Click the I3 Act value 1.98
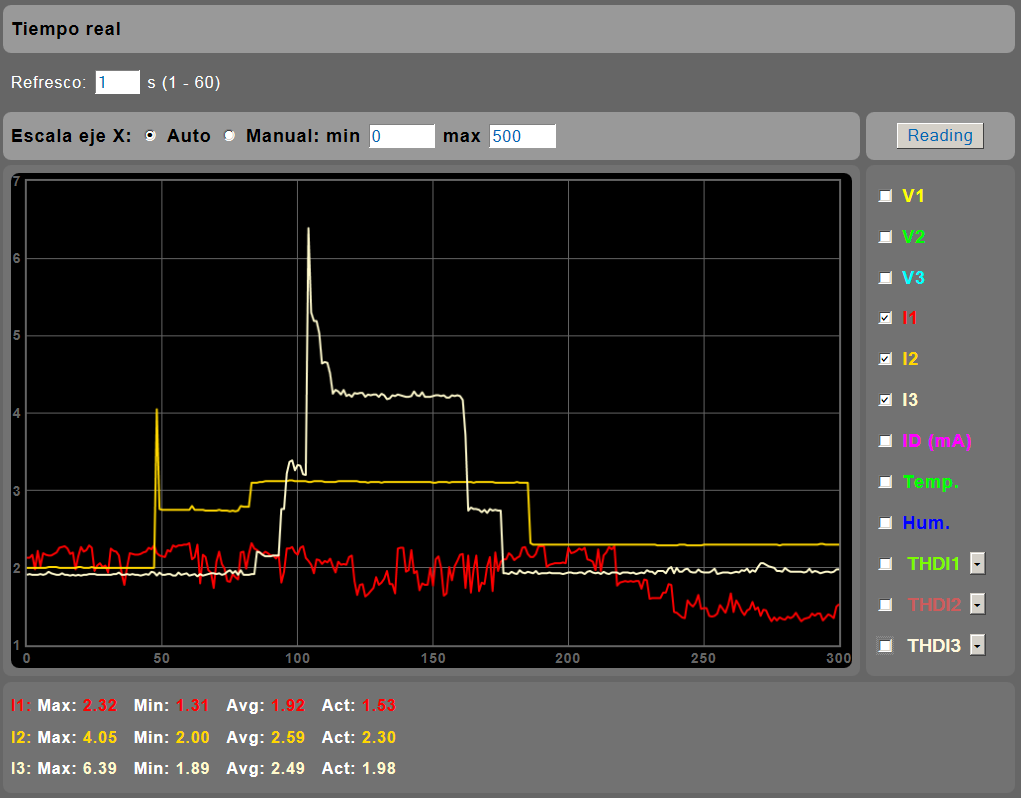This screenshot has width=1021, height=798. pyautogui.click(x=379, y=769)
